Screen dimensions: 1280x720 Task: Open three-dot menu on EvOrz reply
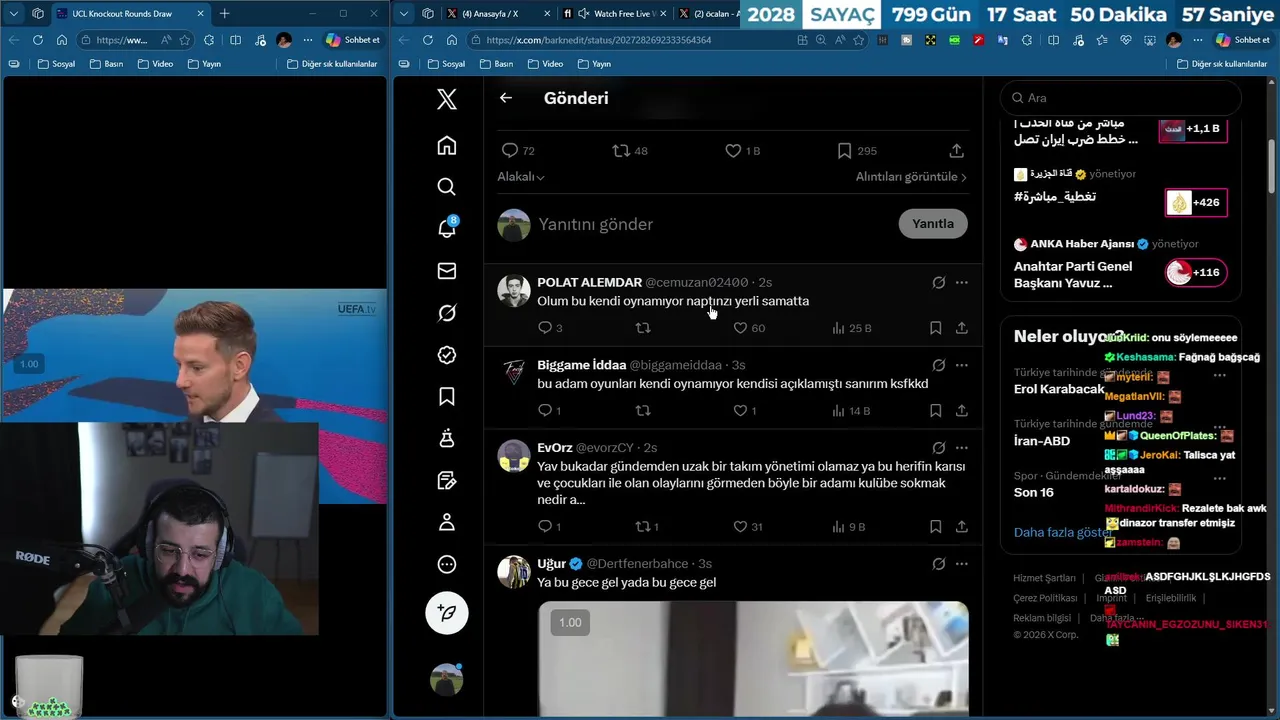click(x=962, y=448)
